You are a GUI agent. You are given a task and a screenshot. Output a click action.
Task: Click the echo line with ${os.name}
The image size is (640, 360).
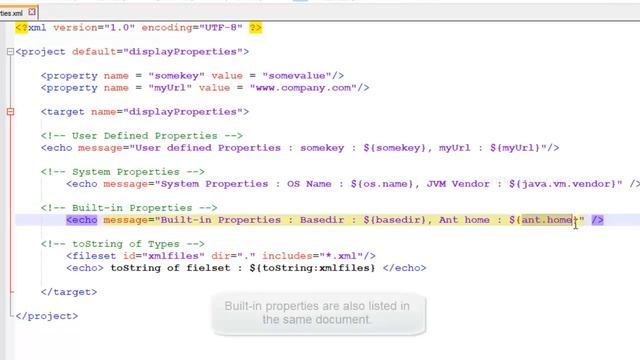[353, 184]
